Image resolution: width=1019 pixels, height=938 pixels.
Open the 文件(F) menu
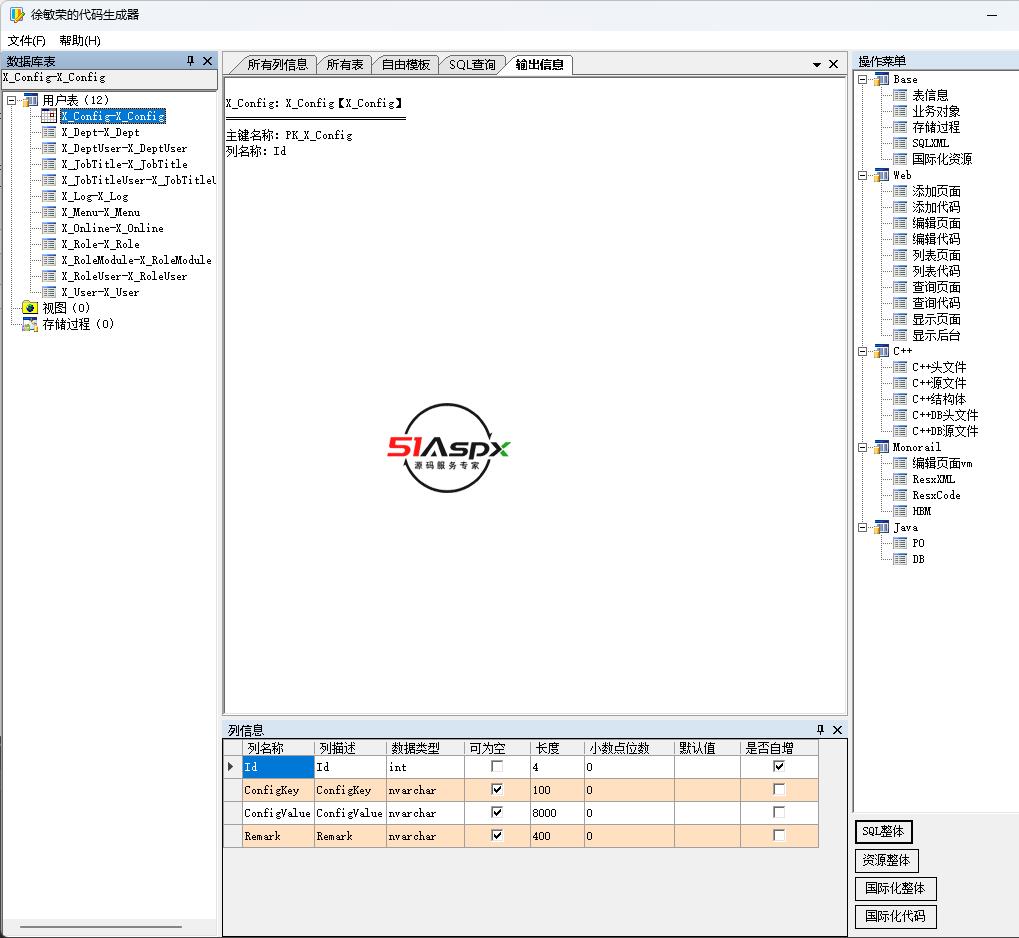coord(27,40)
